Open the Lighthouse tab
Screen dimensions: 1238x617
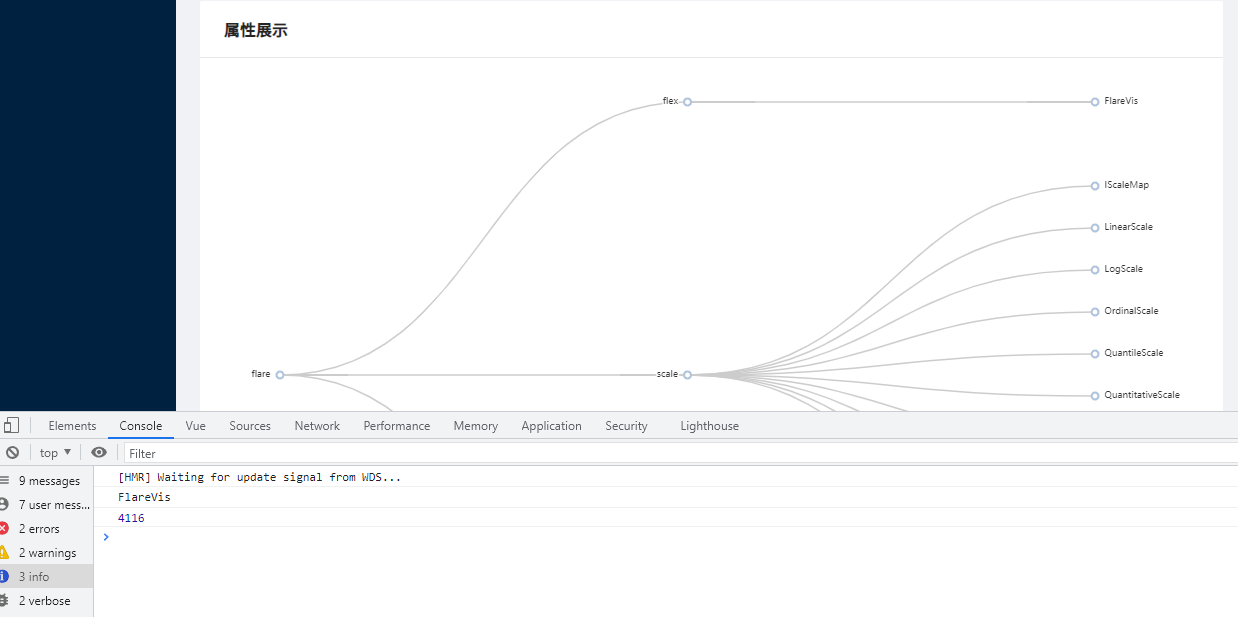tap(710, 426)
